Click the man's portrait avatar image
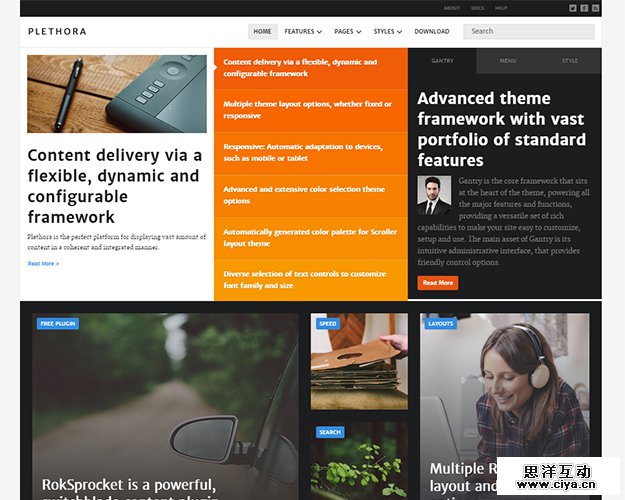This screenshot has height=500, width=625. [x=434, y=195]
